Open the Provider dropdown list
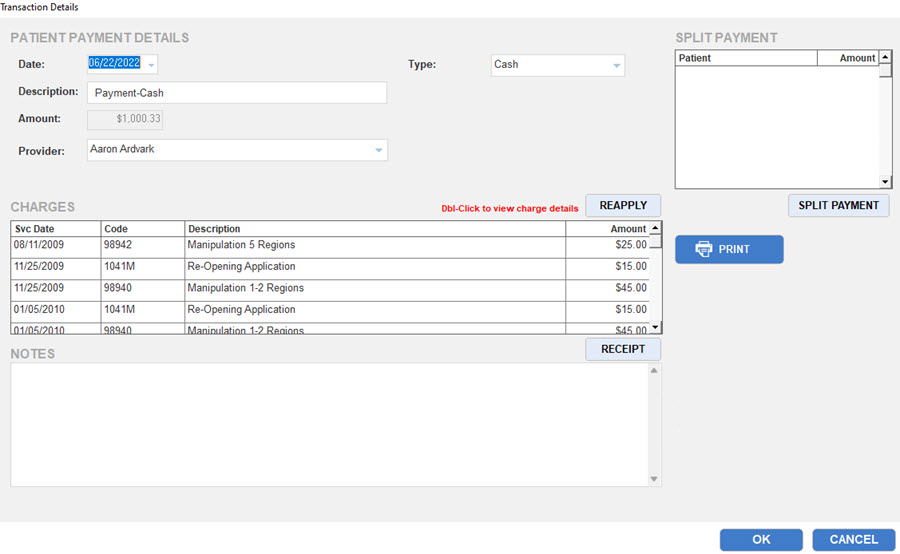 [378, 151]
